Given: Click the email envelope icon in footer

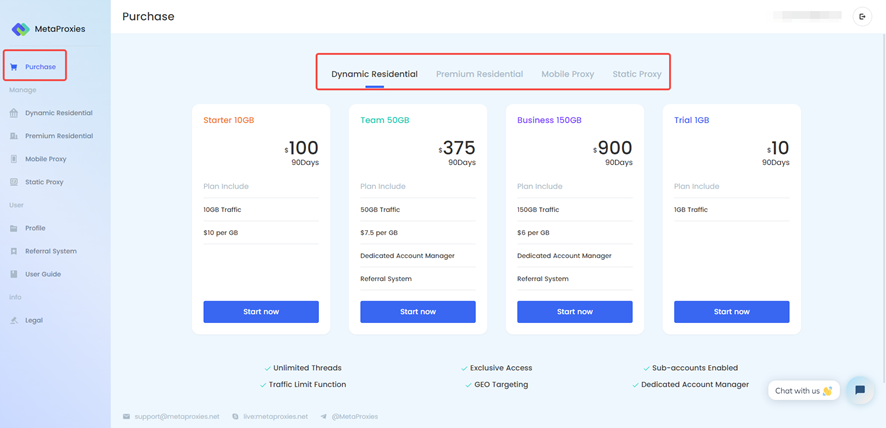Looking at the screenshot, I should pyautogui.click(x=126, y=417).
